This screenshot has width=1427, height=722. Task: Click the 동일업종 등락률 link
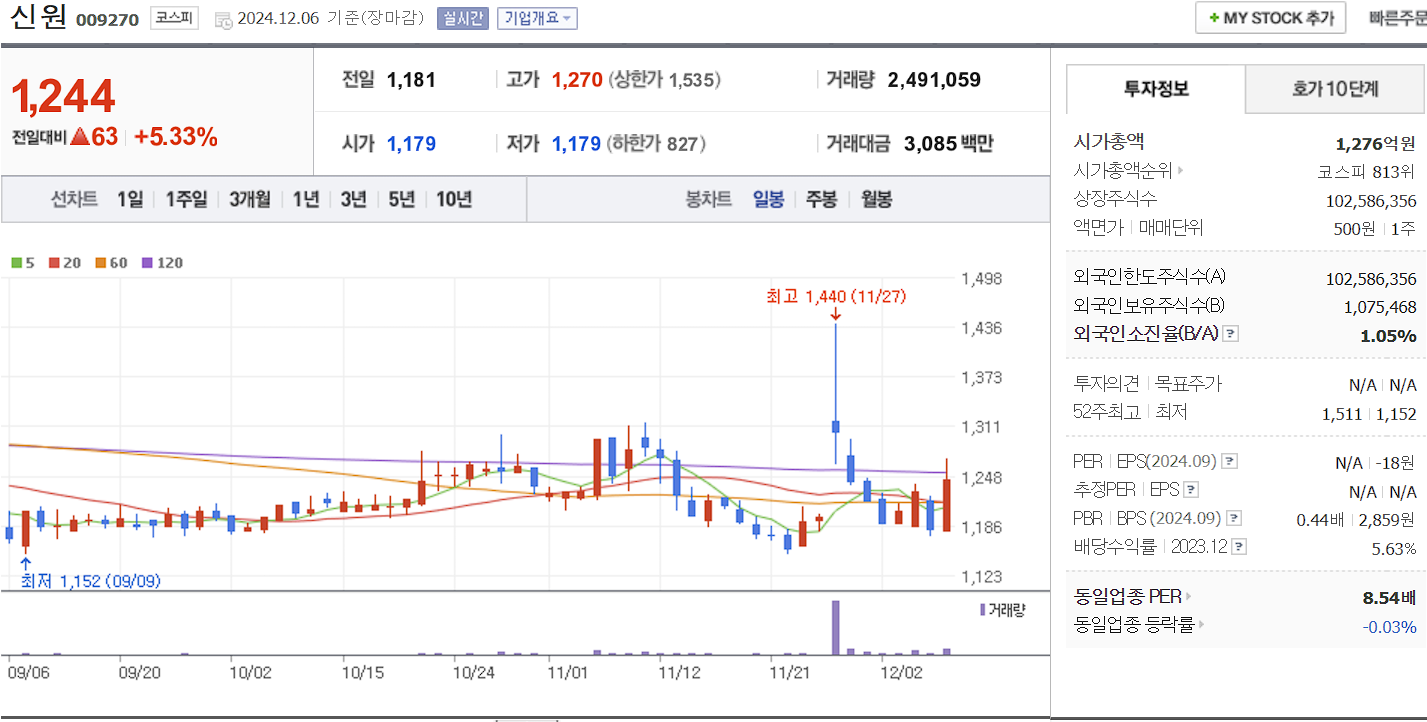[1134, 626]
